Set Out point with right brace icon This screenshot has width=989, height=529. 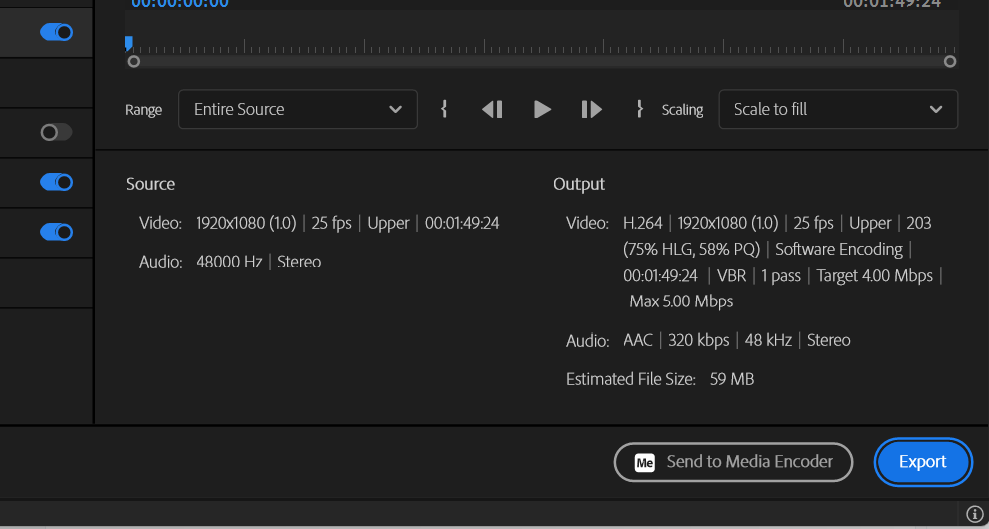click(639, 109)
